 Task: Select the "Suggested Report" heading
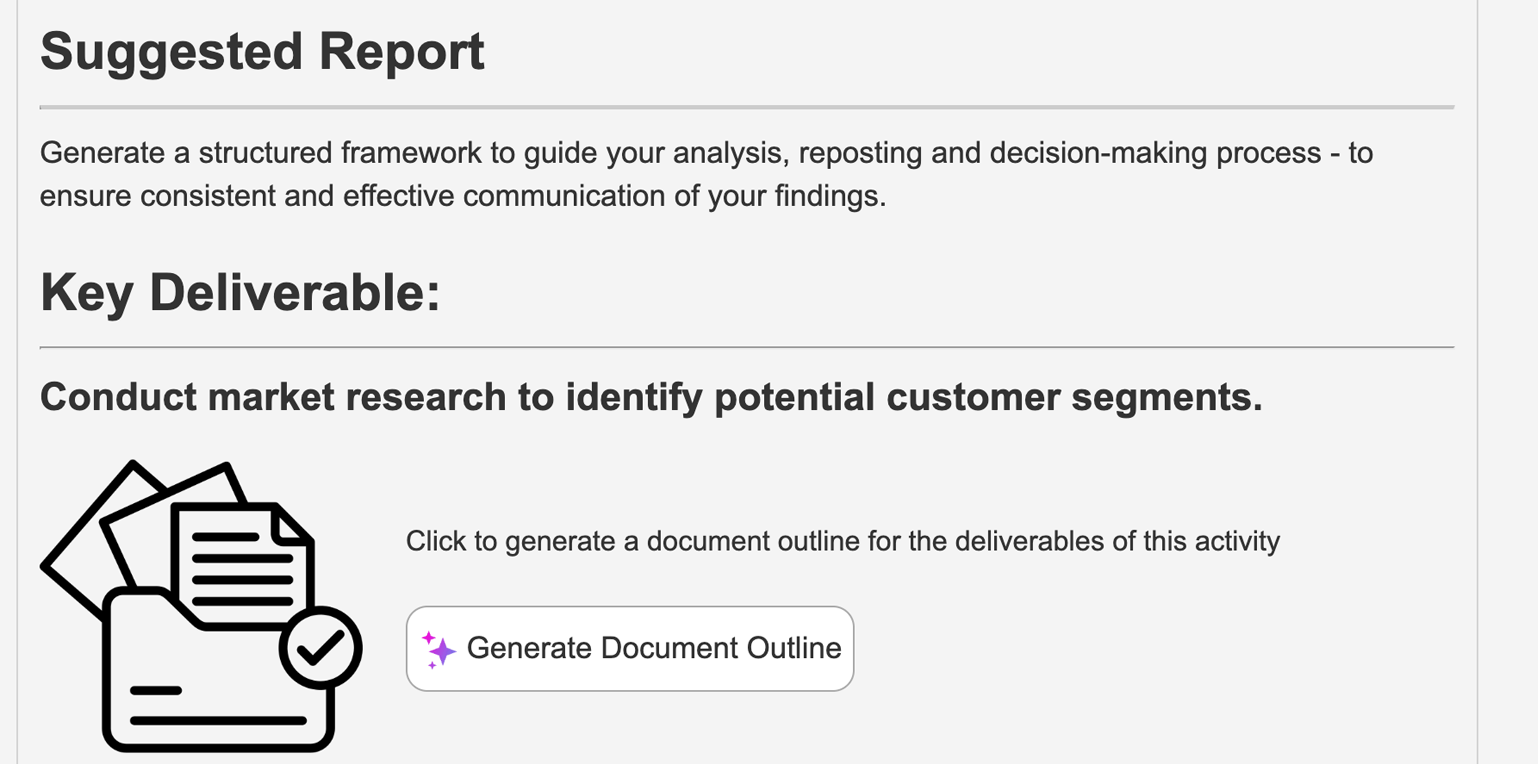click(x=262, y=51)
